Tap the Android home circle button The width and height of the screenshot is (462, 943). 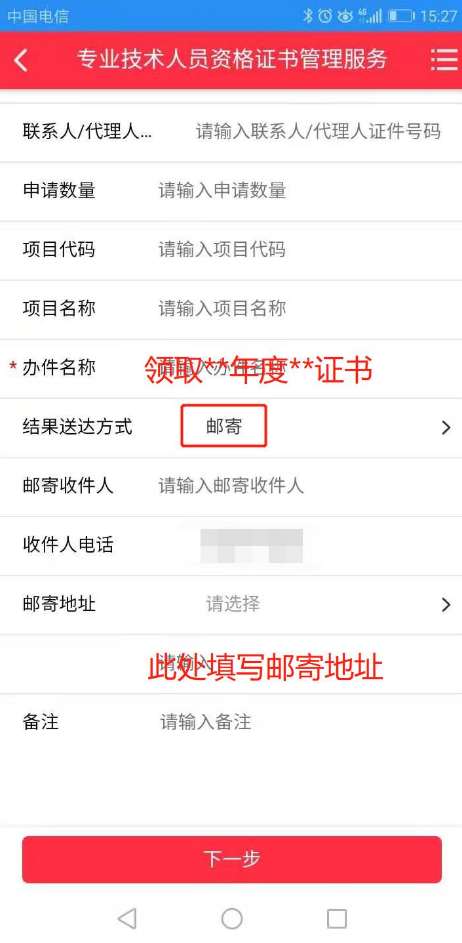(x=232, y=918)
